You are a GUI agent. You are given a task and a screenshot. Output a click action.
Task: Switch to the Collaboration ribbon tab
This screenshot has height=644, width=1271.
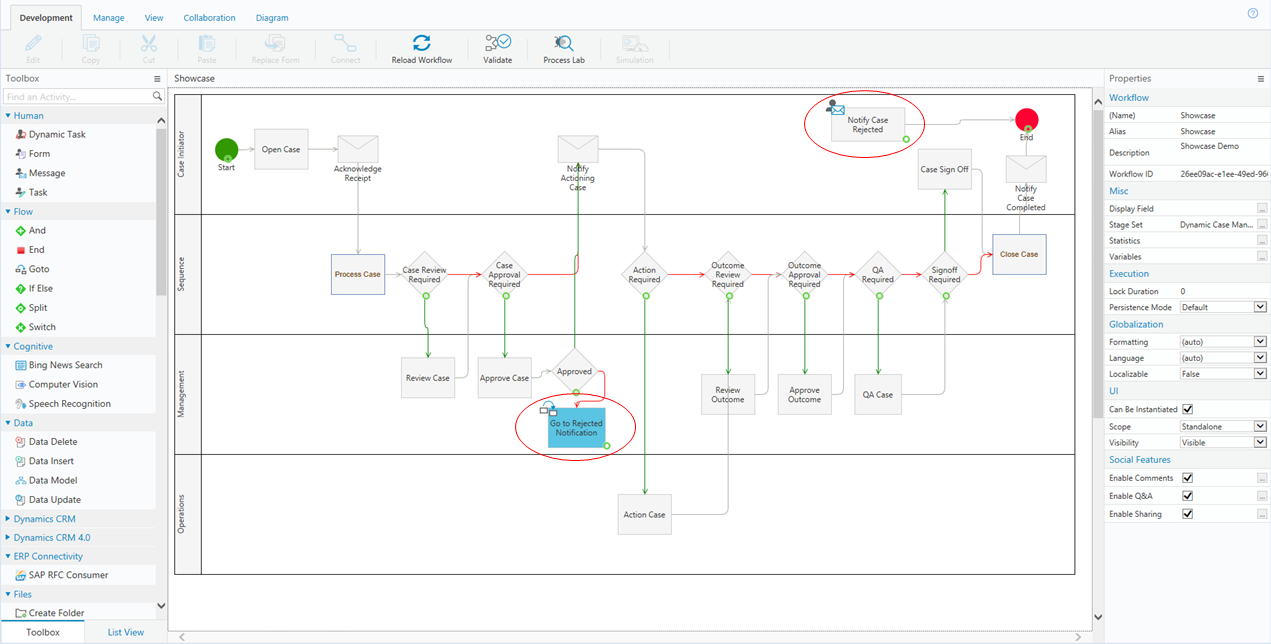210,18
